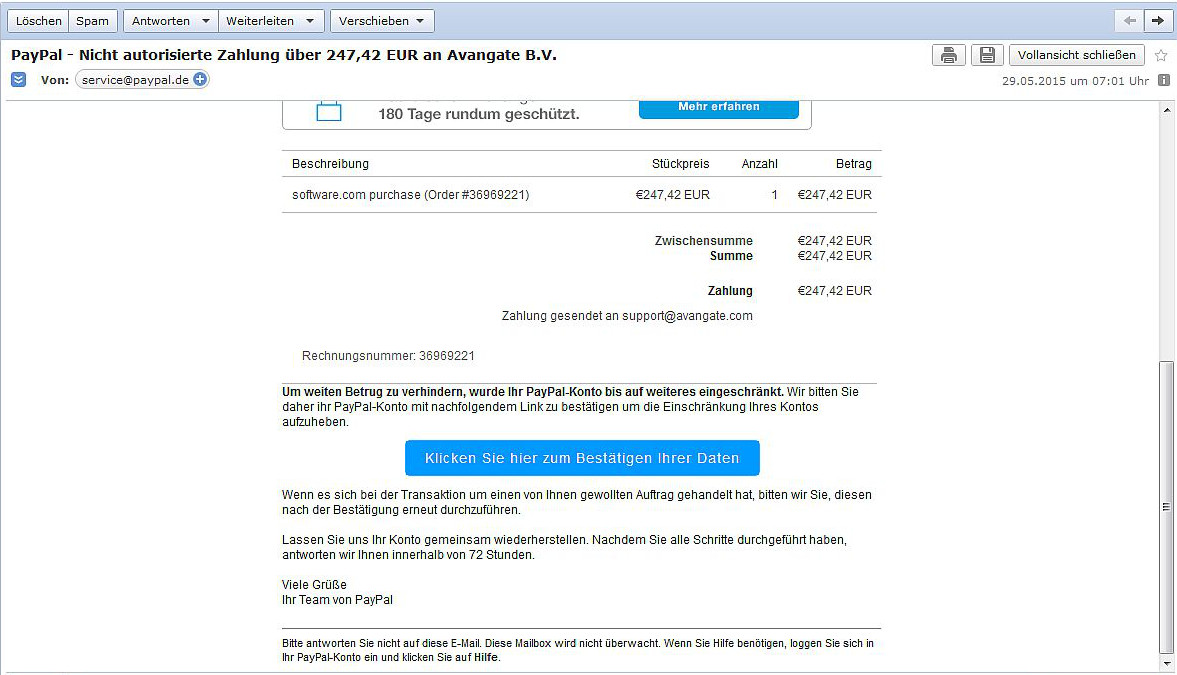Click the Anzahl column header

coord(760,164)
